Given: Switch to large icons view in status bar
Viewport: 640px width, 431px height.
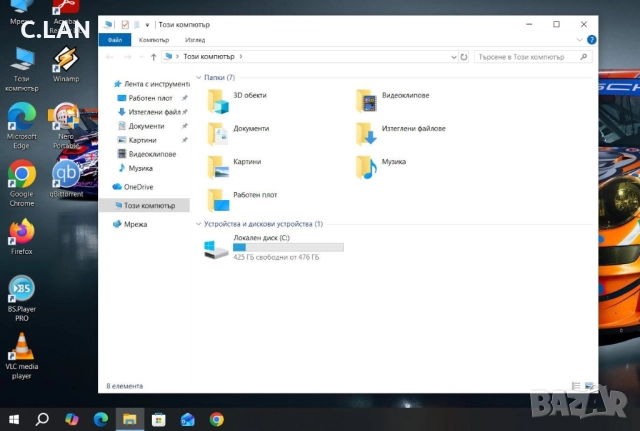Looking at the screenshot, I should (589, 385).
